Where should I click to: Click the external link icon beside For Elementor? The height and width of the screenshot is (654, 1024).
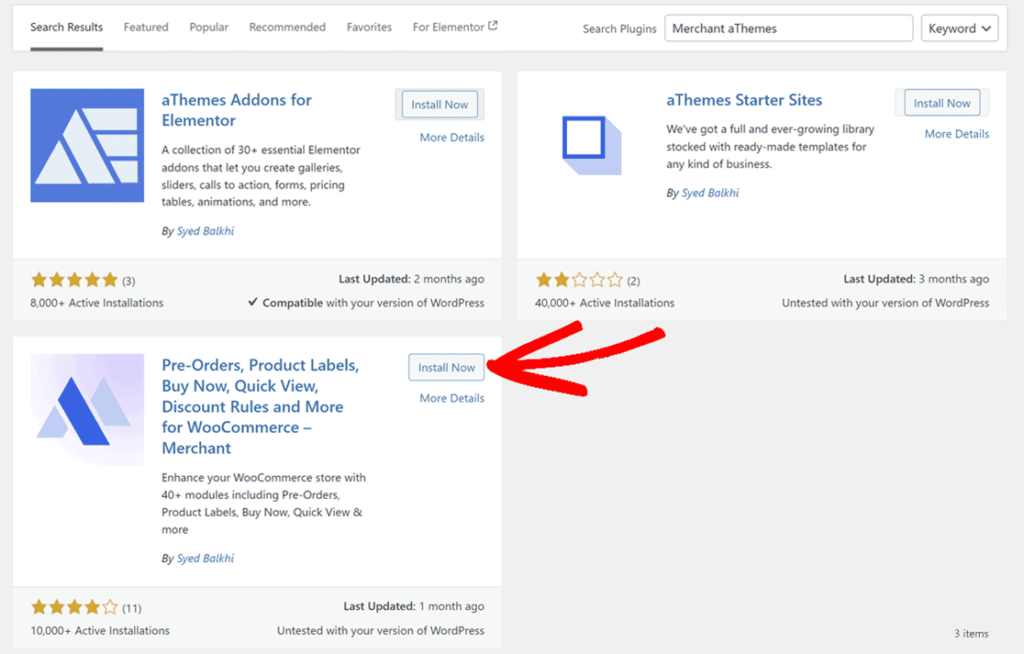tap(493, 26)
